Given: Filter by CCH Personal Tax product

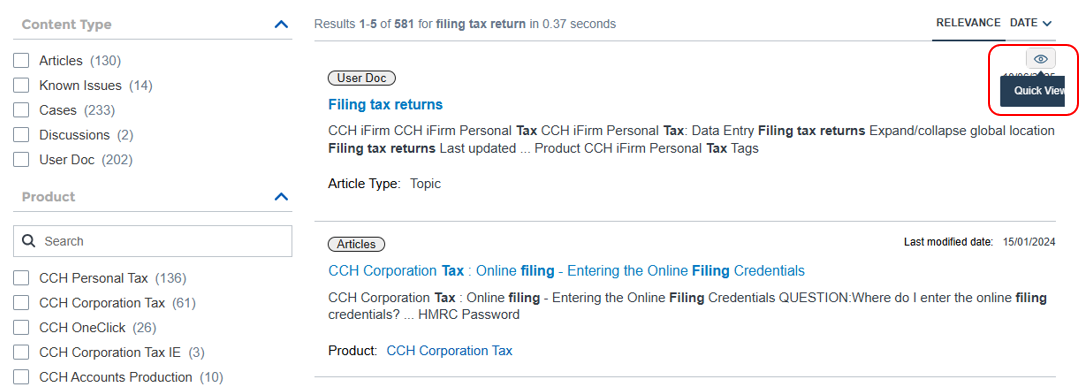Looking at the screenshot, I should click(x=21, y=278).
